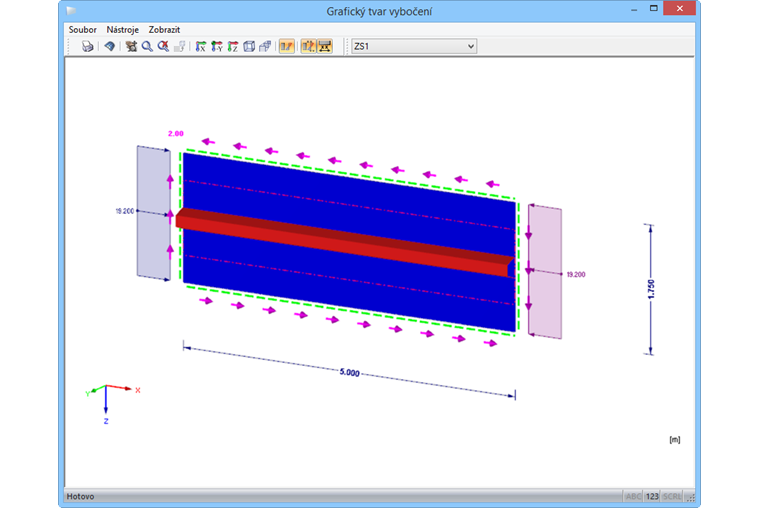Viewport: 760px width, 508px height.
Task: Open the Zobrazit menu
Action: [x=164, y=30]
